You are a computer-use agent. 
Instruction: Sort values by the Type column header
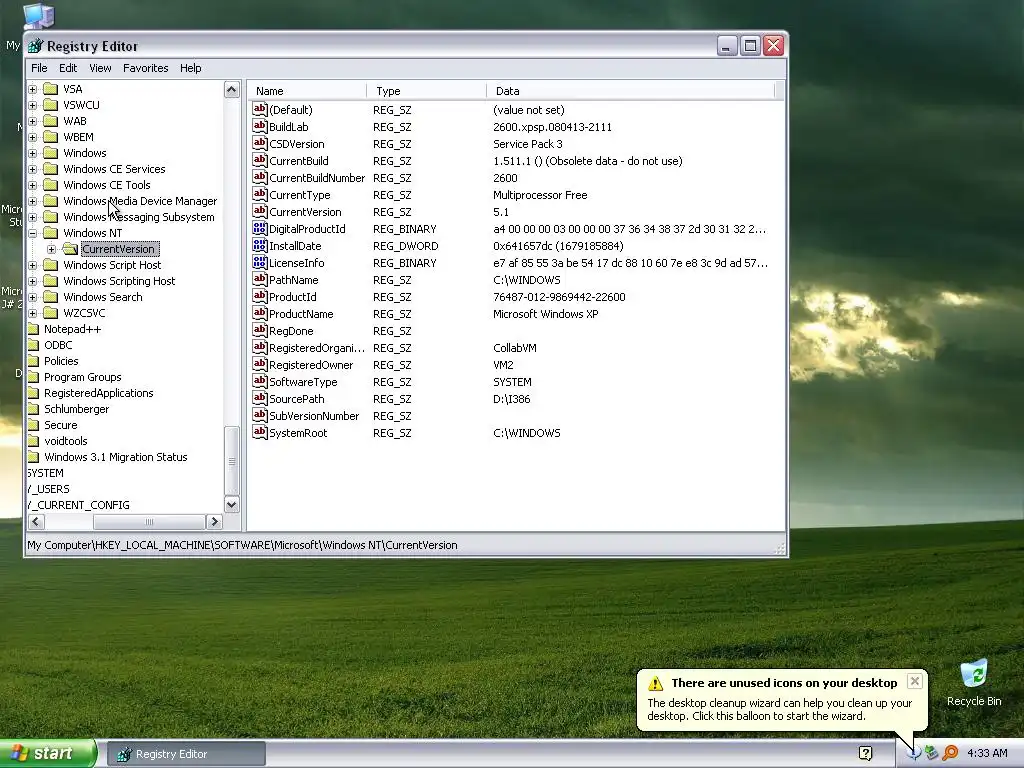(x=426, y=91)
